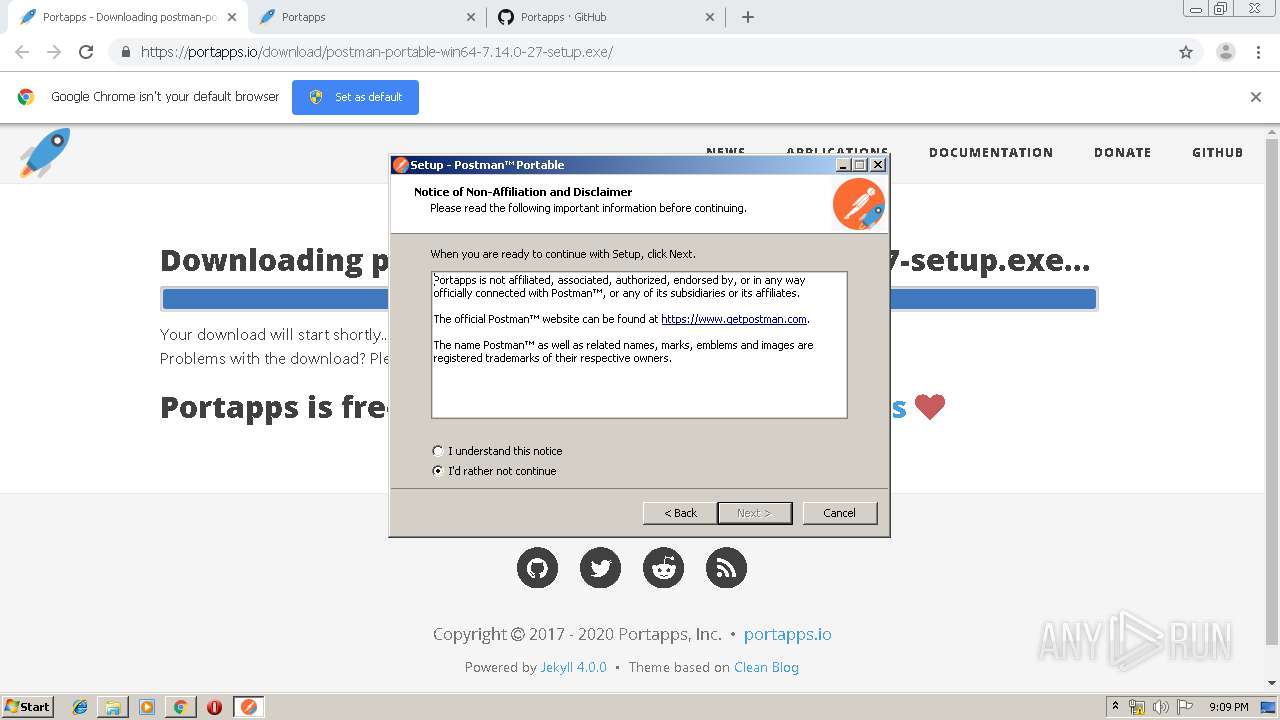The height and width of the screenshot is (720, 1280).
Task: Open Chrome profile avatar menu
Action: (x=1225, y=52)
